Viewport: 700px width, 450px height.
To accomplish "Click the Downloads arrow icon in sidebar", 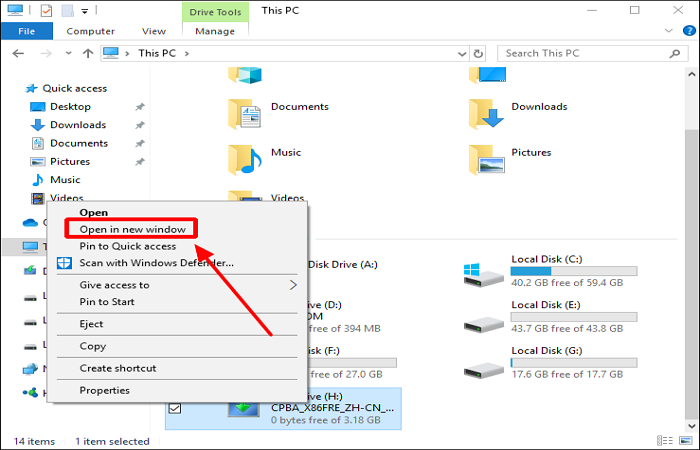I will [x=38, y=125].
